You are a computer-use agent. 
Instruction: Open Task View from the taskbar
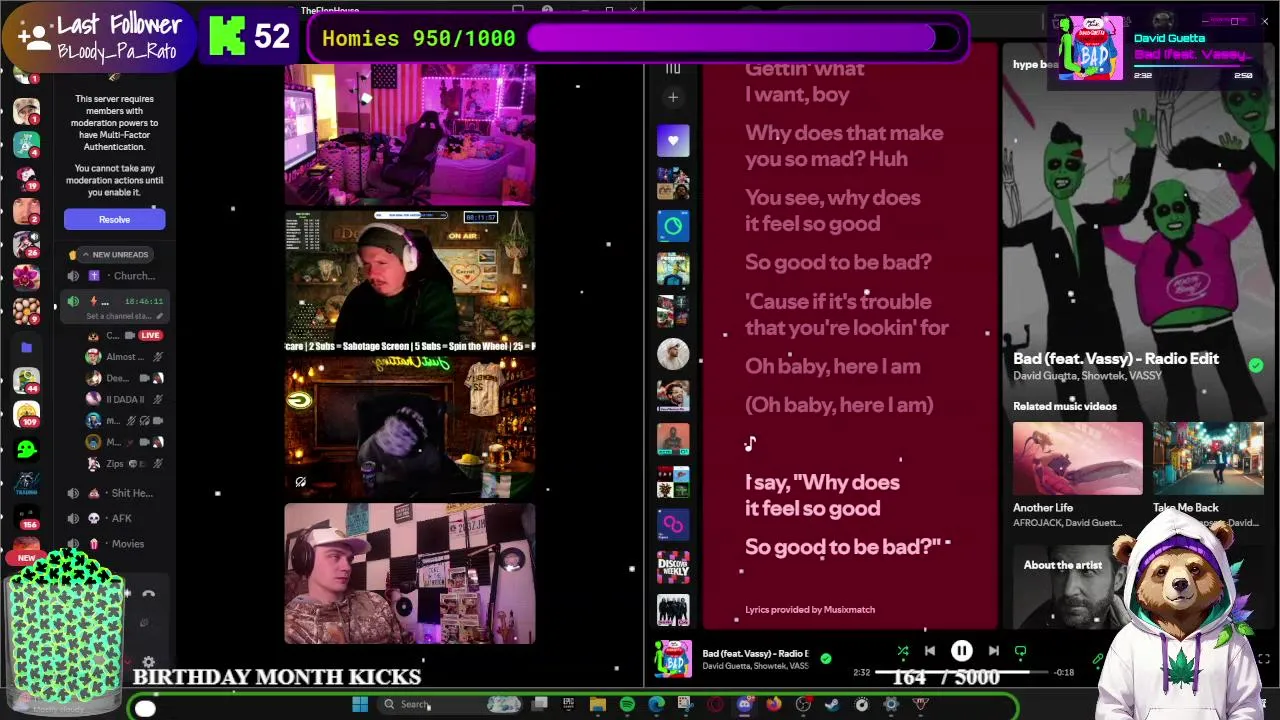click(x=540, y=704)
